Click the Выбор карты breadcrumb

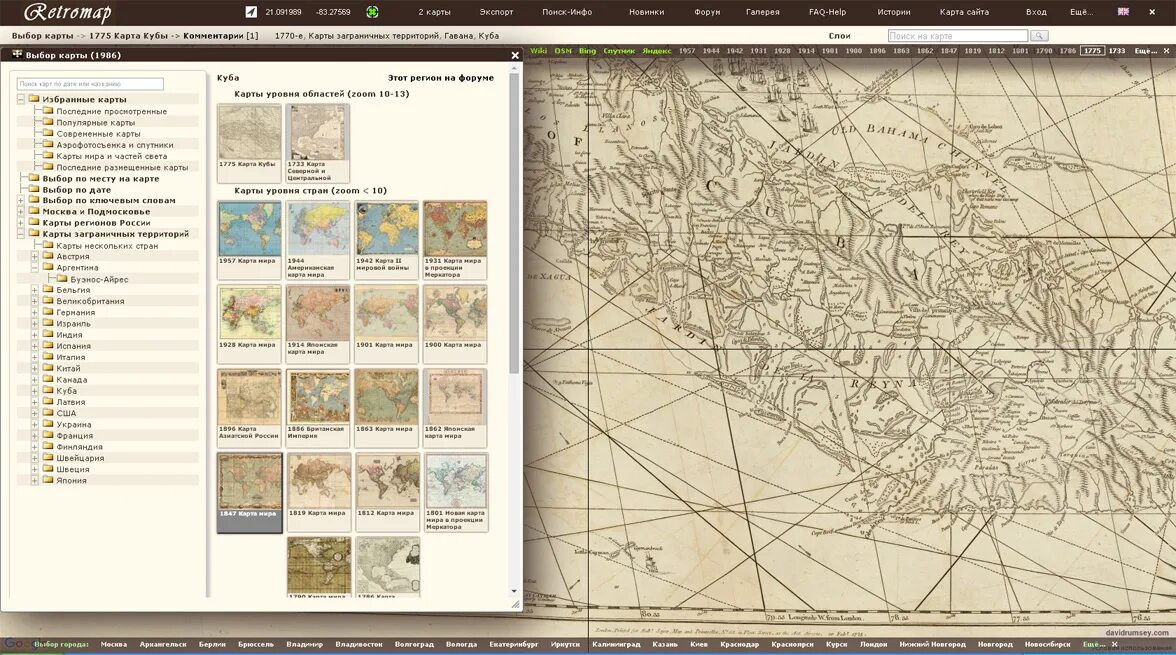point(43,35)
